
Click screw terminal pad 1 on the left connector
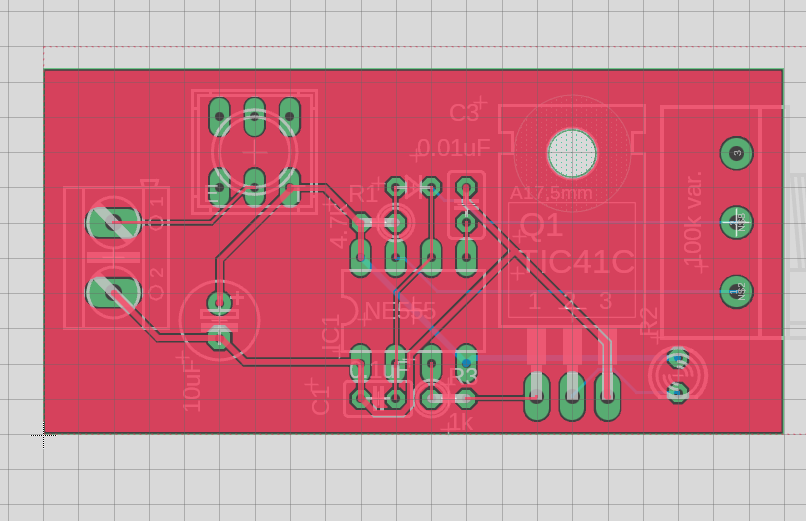click(111, 222)
